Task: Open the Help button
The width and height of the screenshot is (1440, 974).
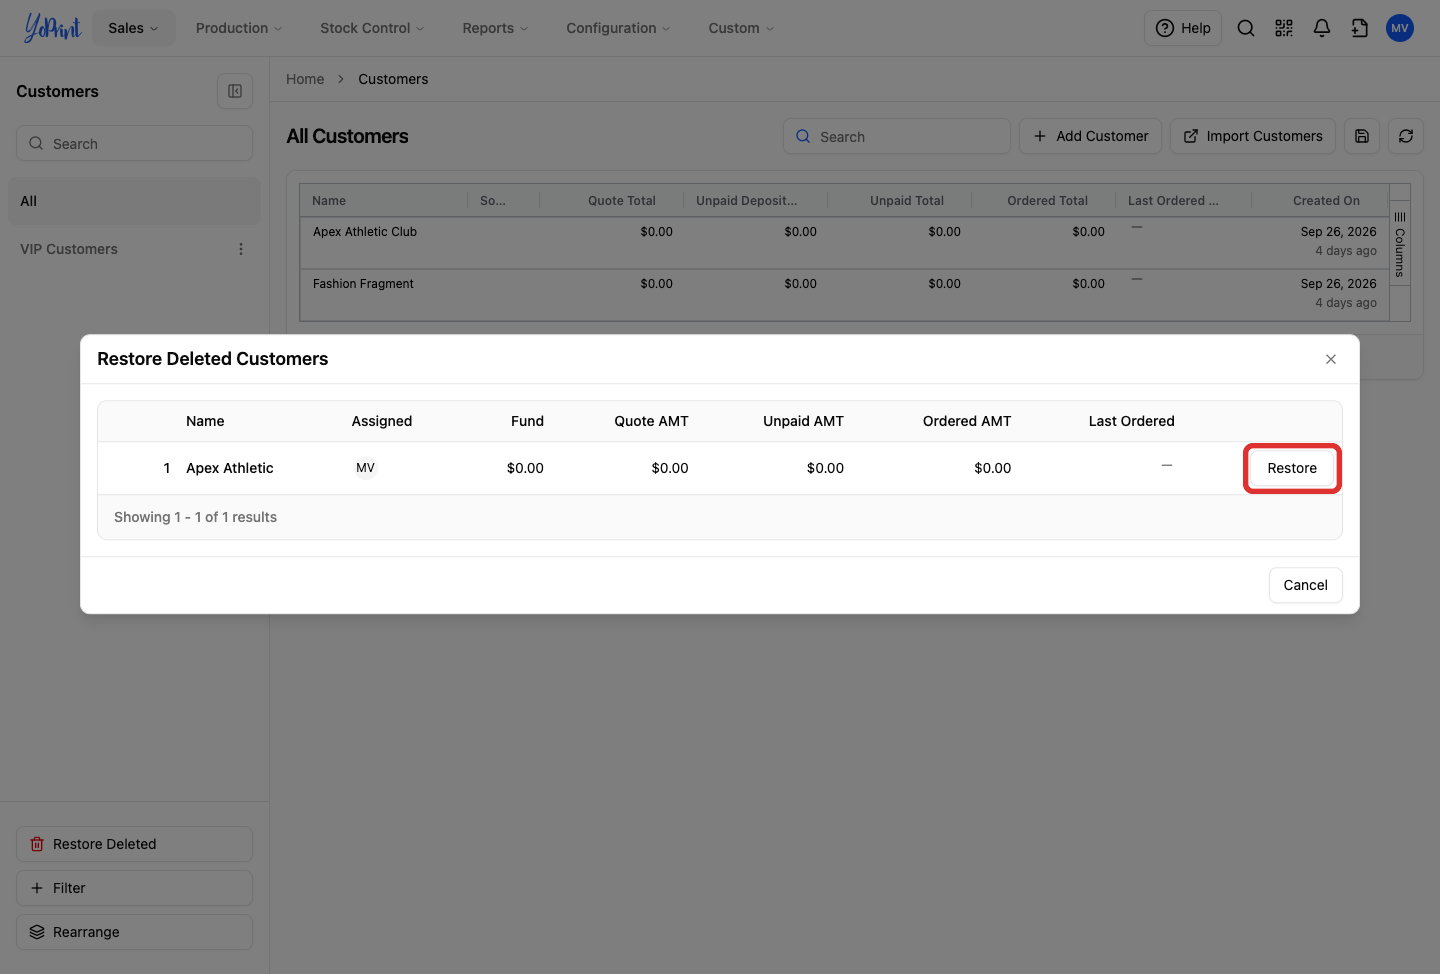Action: [x=1183, y=28]
